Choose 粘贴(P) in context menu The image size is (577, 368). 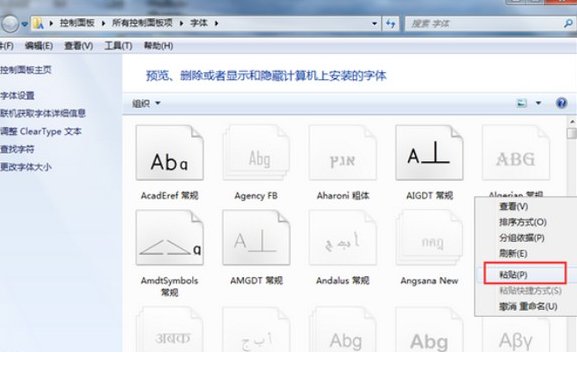[524, 274]
